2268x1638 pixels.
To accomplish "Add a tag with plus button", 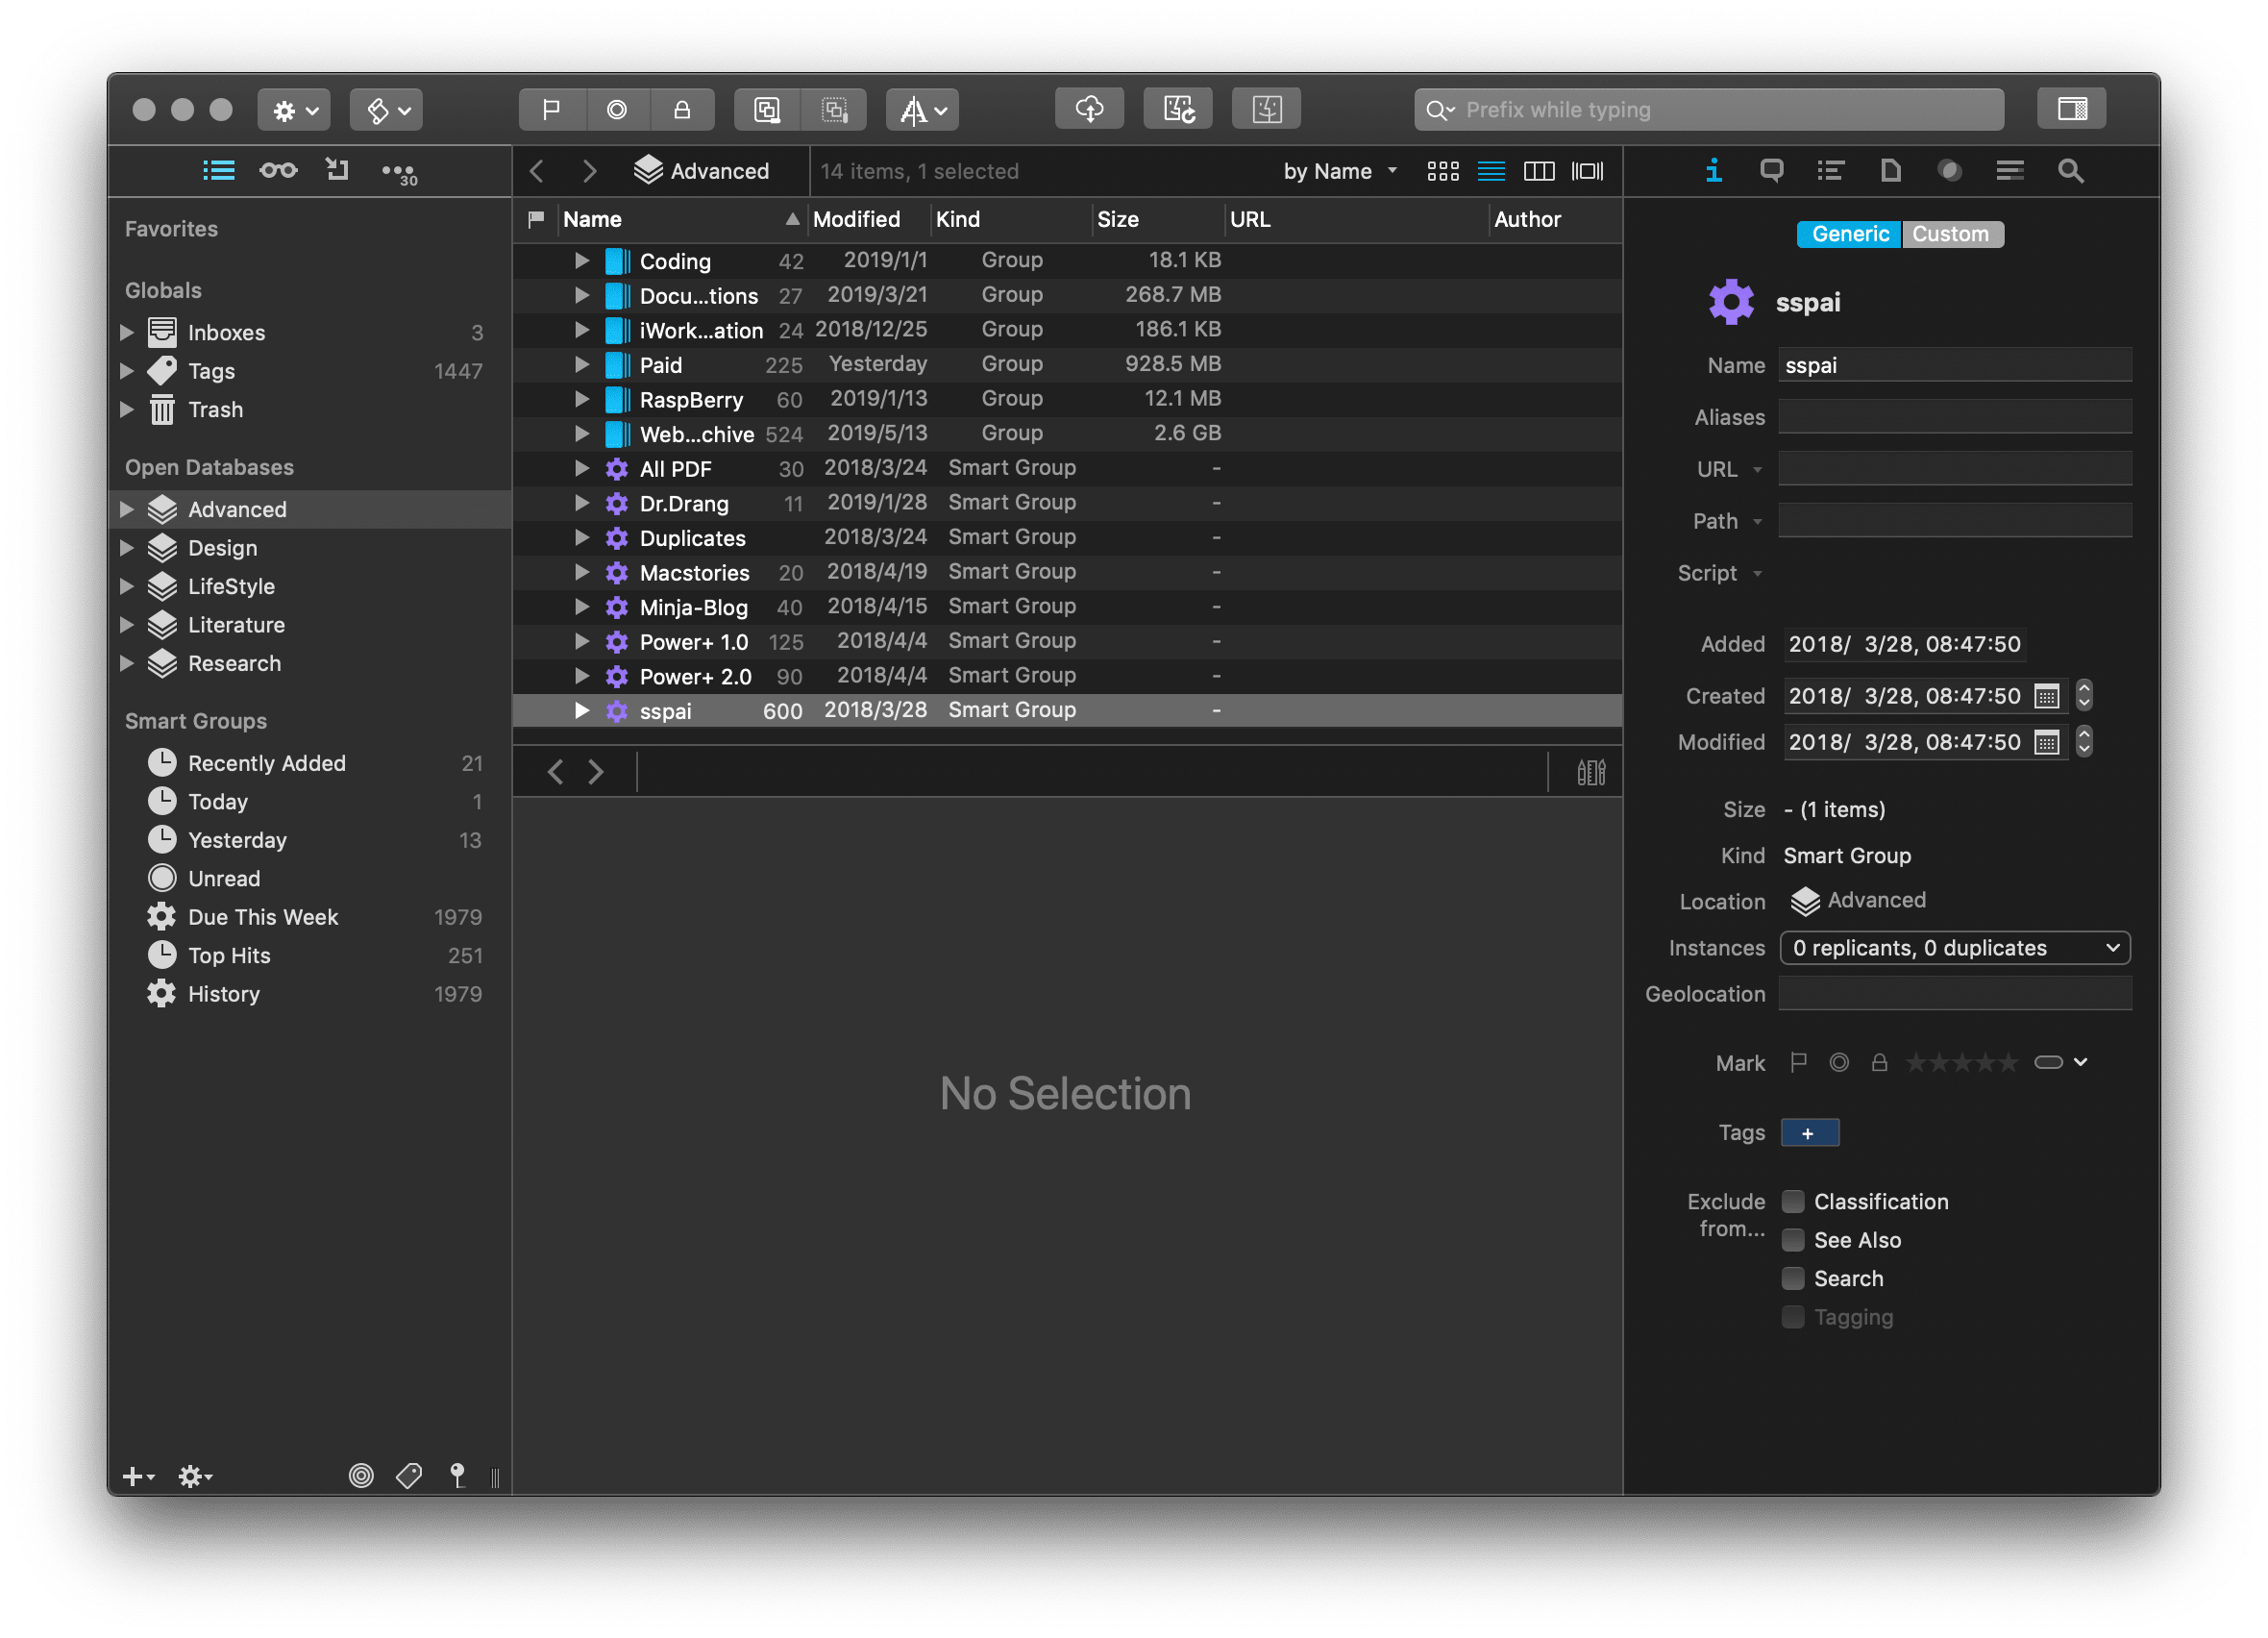I will pos(1809,1133).
